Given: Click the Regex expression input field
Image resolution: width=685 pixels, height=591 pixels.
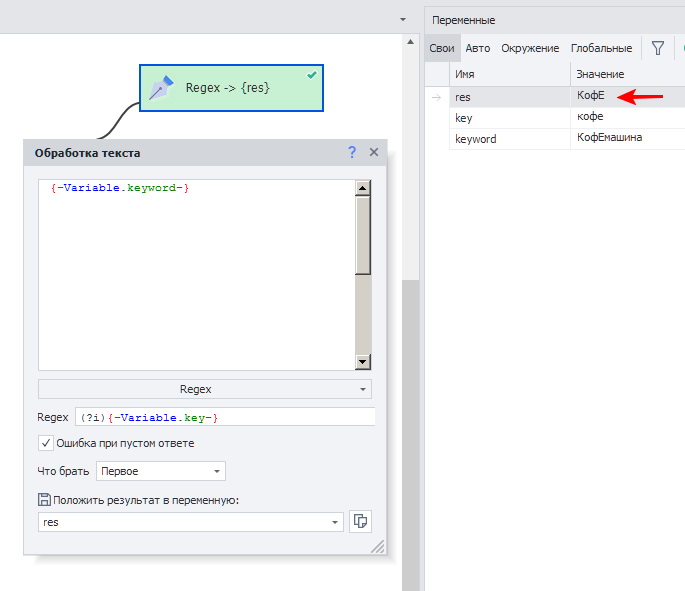Looking at the screenshot, I should click(224, 417).
